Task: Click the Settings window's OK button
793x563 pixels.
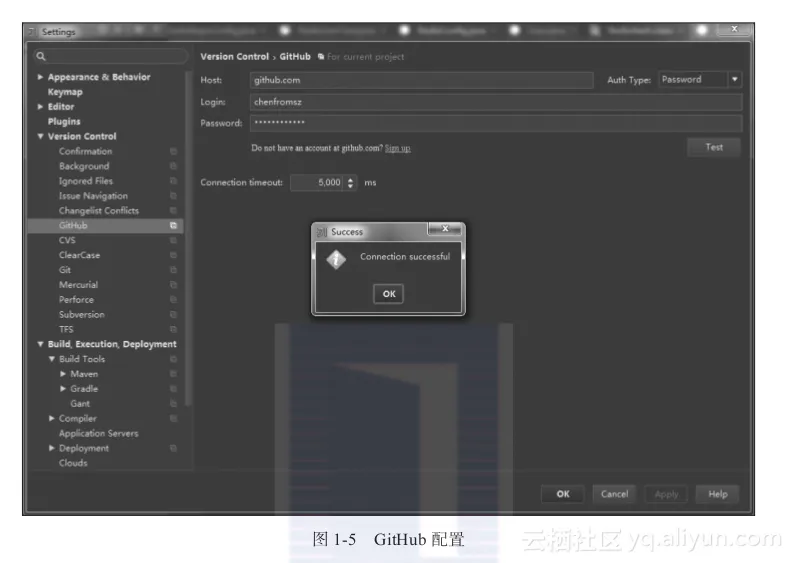Action: point(562,494)
